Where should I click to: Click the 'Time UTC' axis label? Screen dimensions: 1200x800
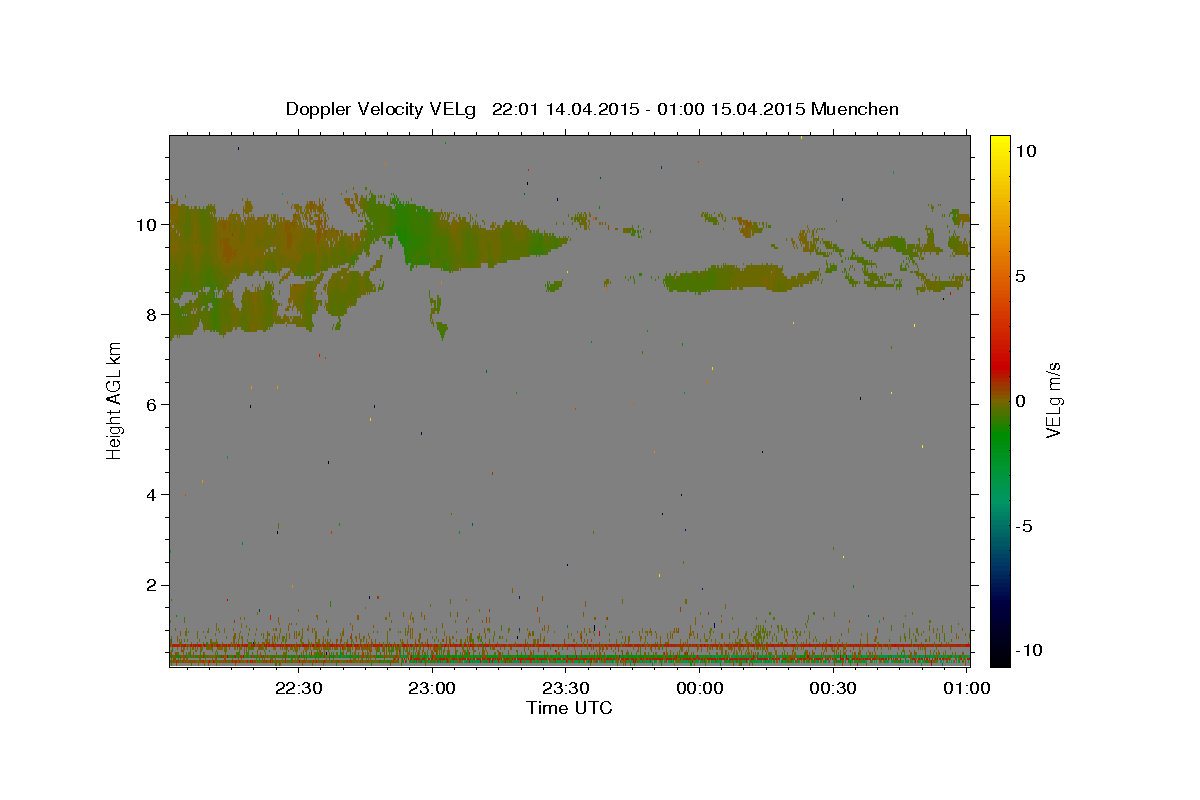(569, 708)
